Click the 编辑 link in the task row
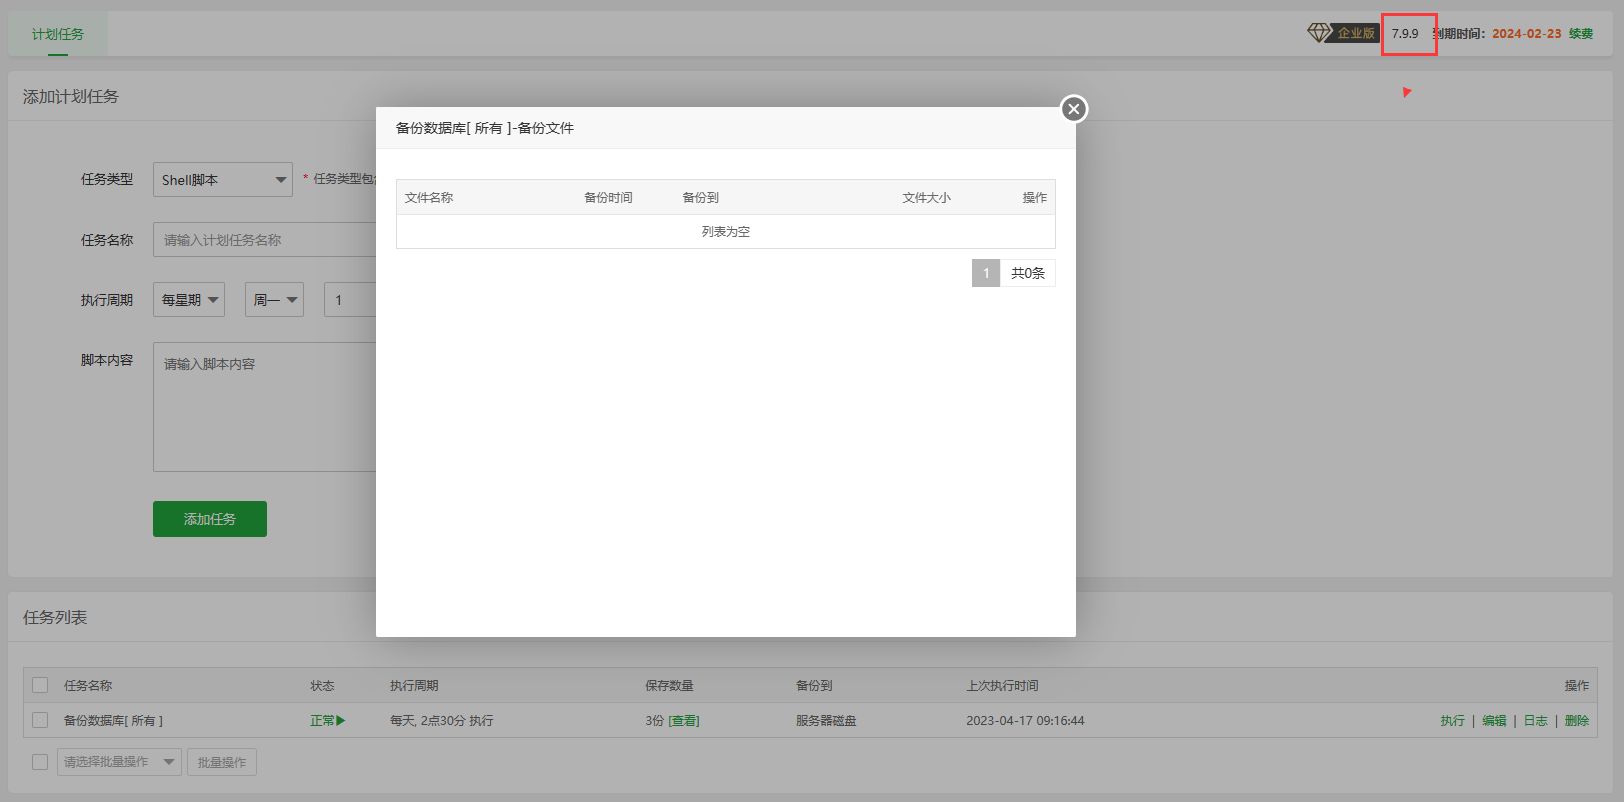The image size is (1624, 802). click(x=1494, y=720)
